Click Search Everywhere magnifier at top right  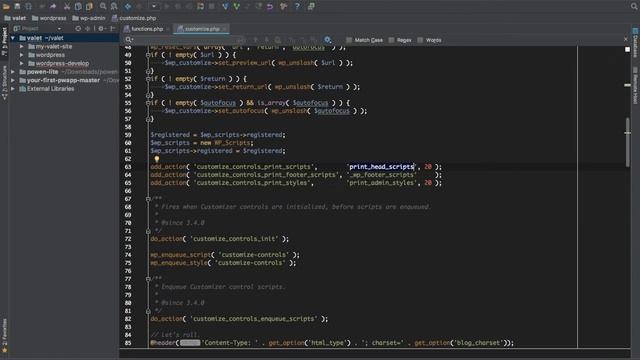[634, 6]
